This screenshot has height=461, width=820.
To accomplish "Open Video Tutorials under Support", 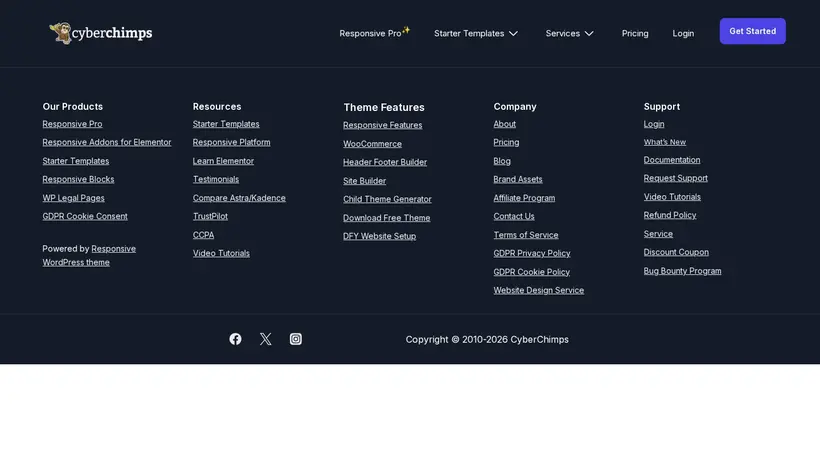I will tap(672, 197).
